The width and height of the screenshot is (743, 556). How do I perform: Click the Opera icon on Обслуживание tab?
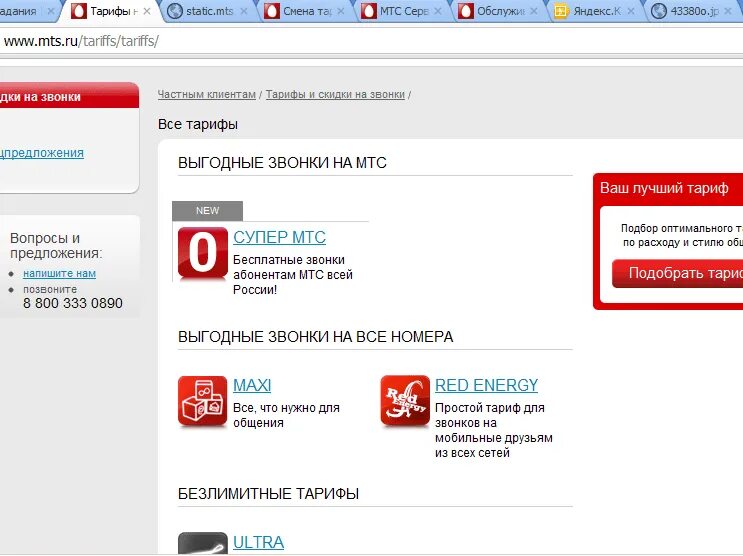(465, 11)
